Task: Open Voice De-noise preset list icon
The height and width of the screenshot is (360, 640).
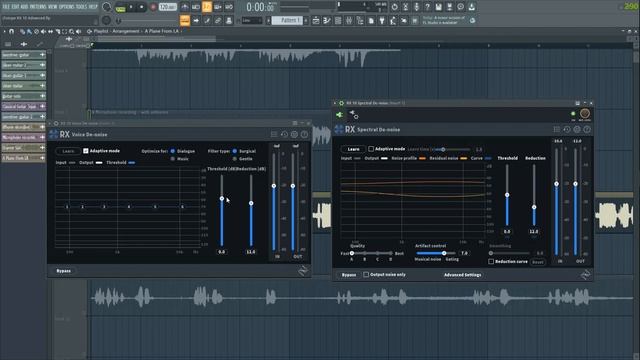Action: click(274, 134)
